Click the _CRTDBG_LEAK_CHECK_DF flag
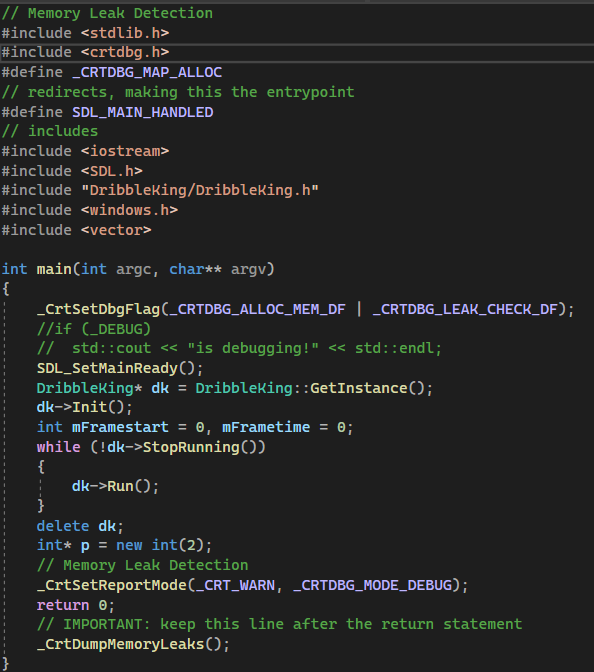This screenshot has height=672, width=594. pos(465,309)
